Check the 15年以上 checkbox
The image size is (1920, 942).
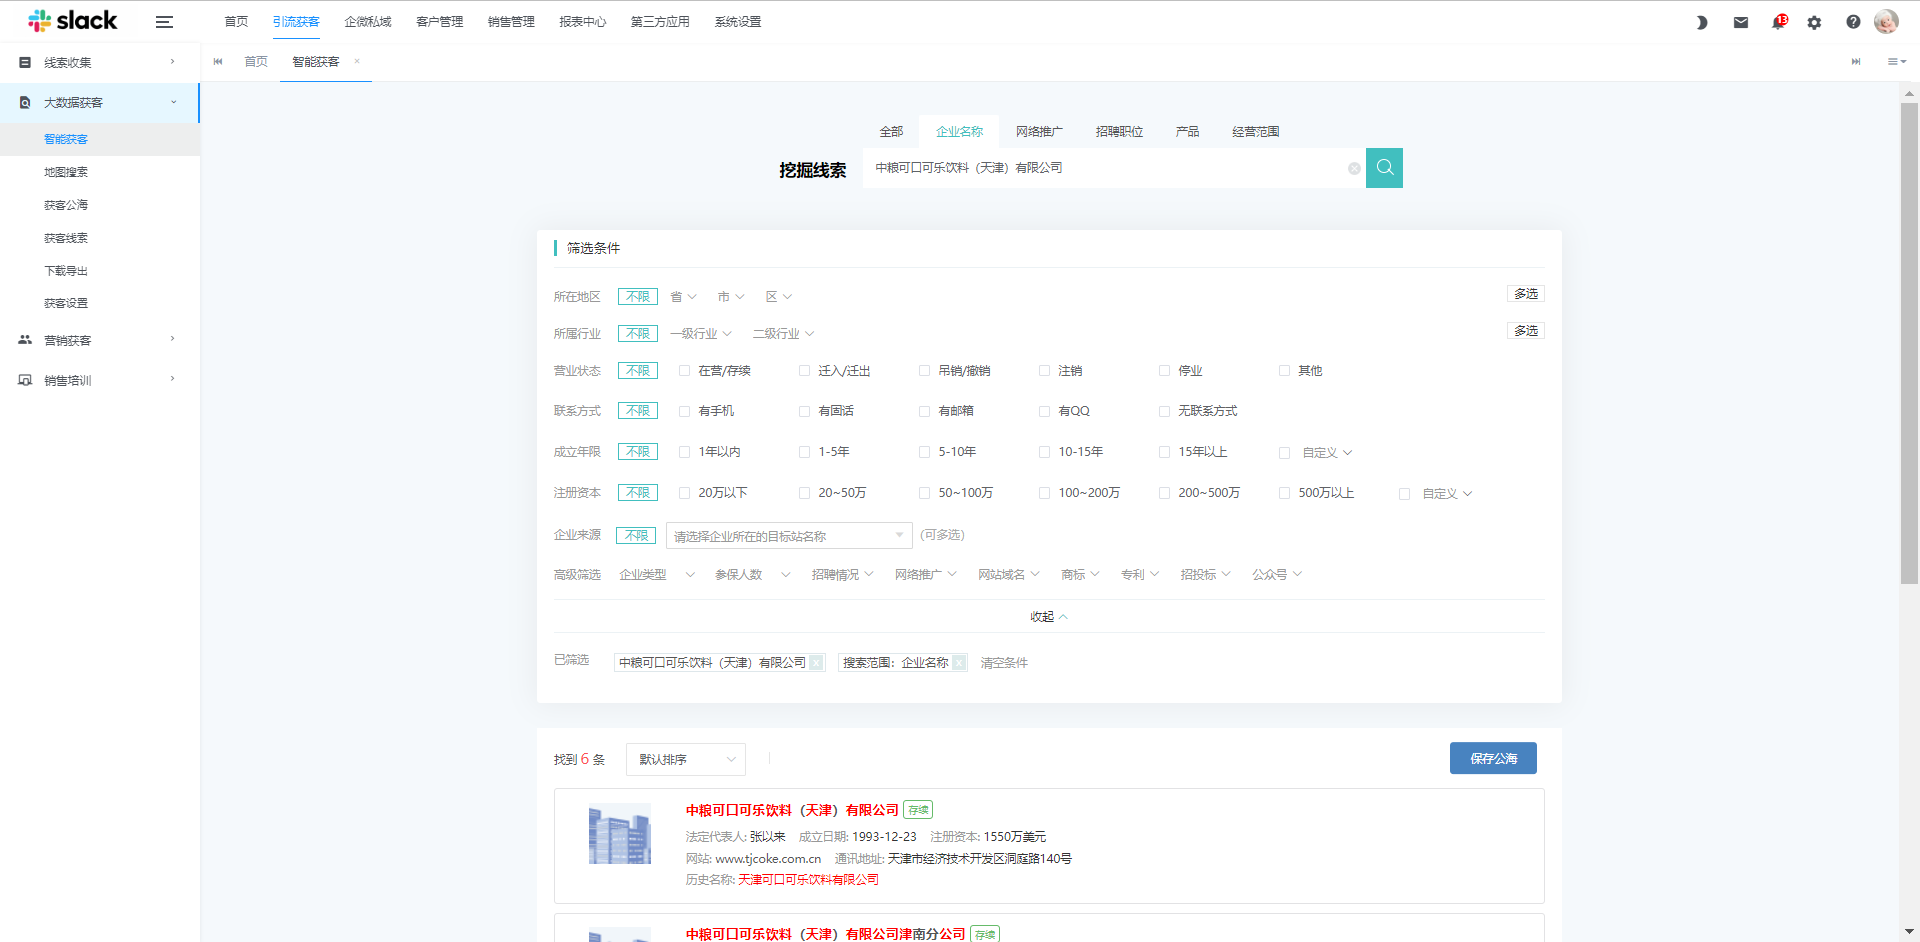coord(1165,452)
